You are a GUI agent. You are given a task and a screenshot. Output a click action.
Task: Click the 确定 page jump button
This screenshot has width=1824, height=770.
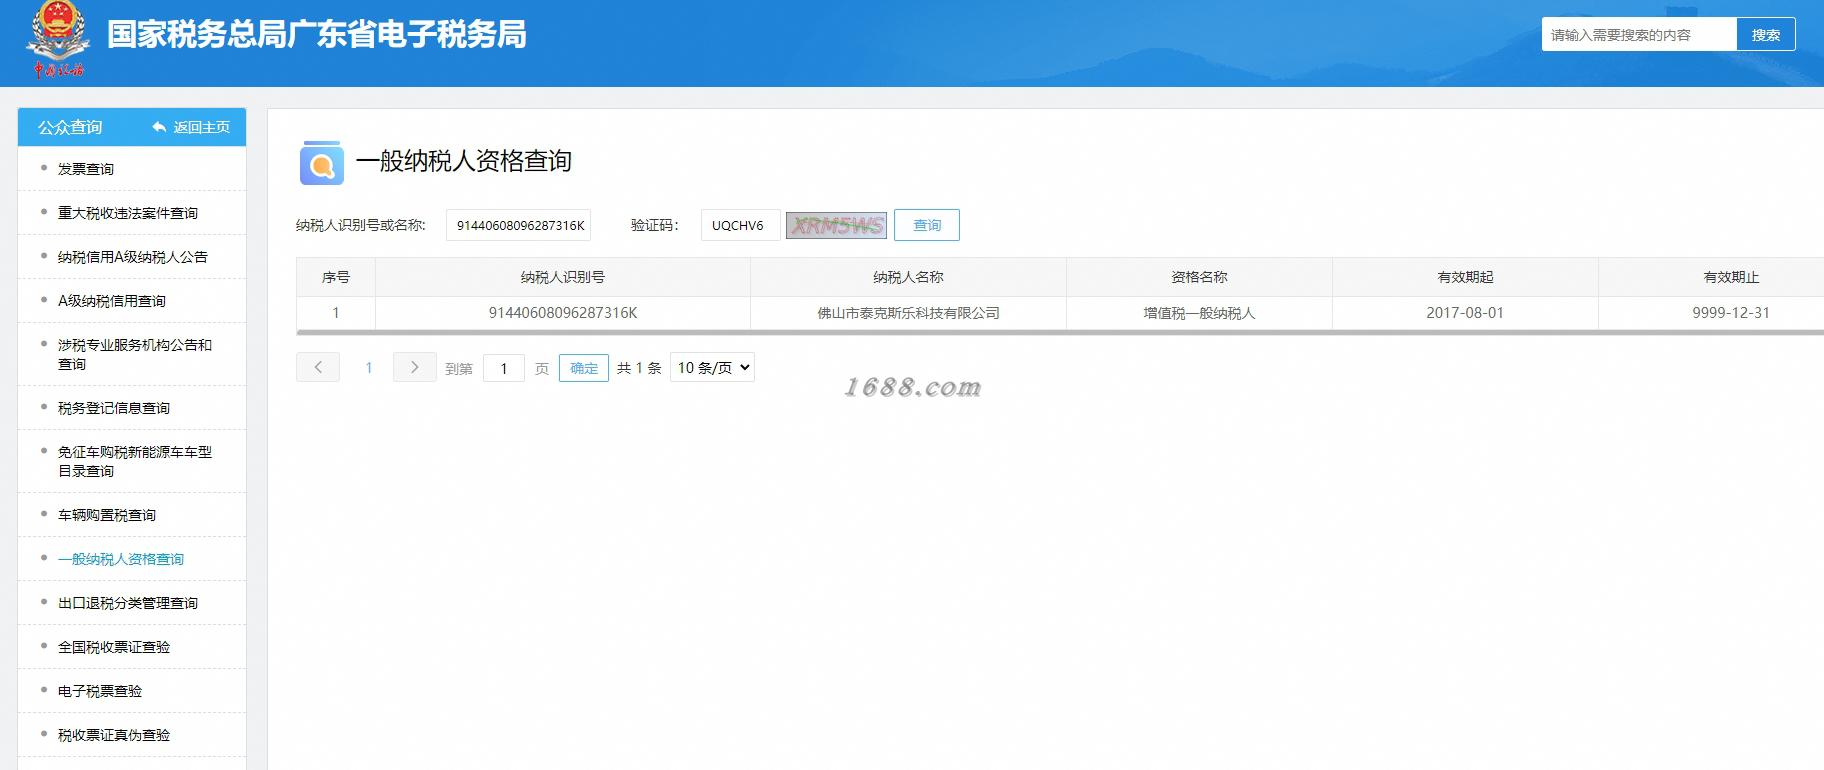pos(584,368)
